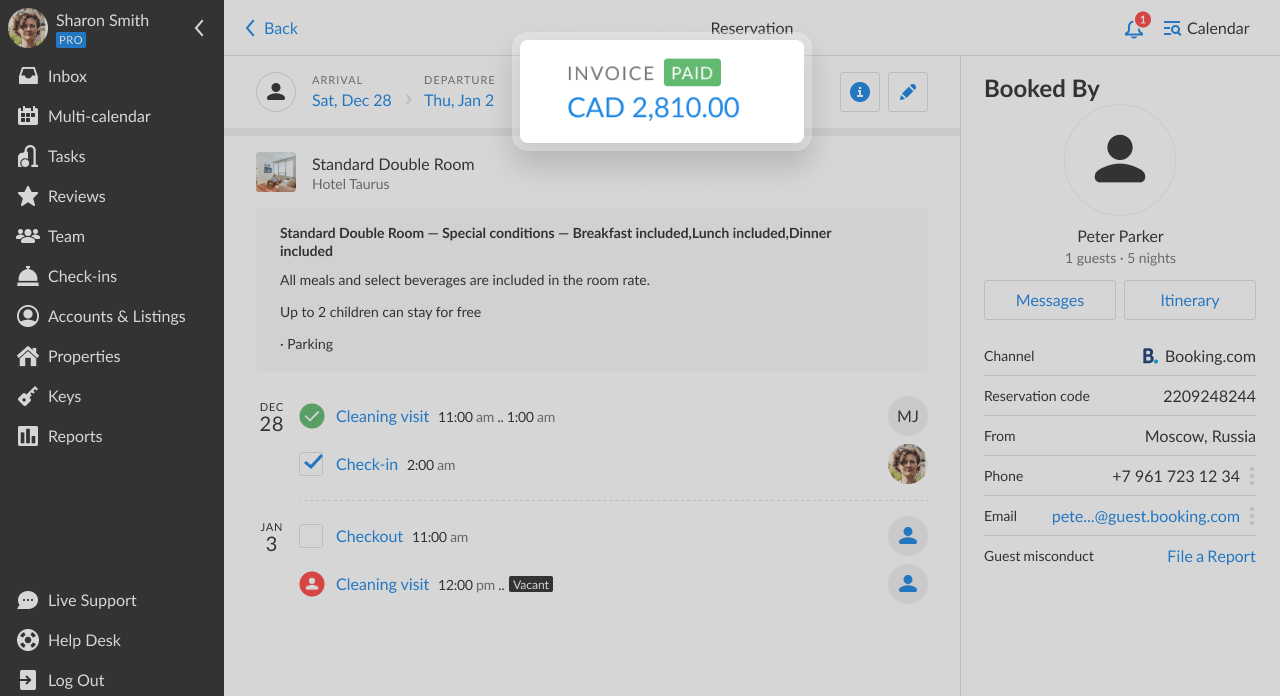Open the Calendar search button
Image resolution: width=1280 pixels, height=696 pixels.
coord(1206,28)
